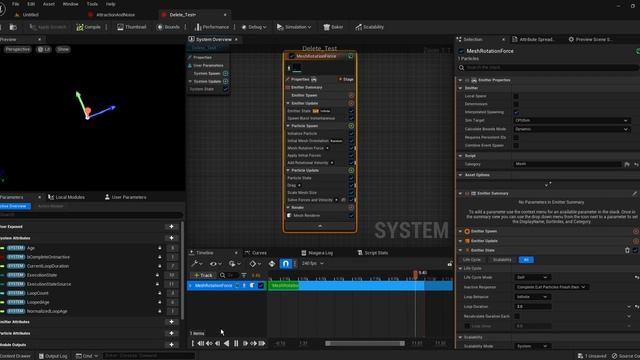
Task: Click the Thumbnail toolbar button
Action: click(x=131, y=27)
